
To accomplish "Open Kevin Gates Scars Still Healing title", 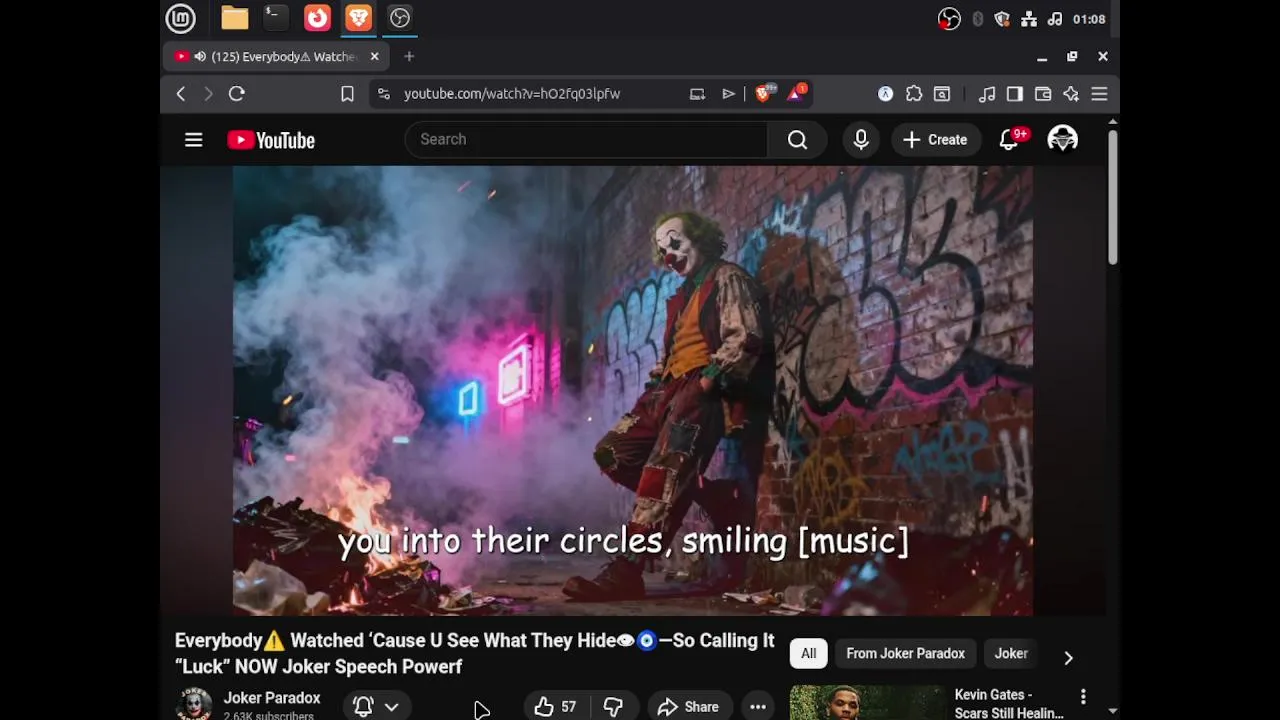I will (x=1009, y=704).
